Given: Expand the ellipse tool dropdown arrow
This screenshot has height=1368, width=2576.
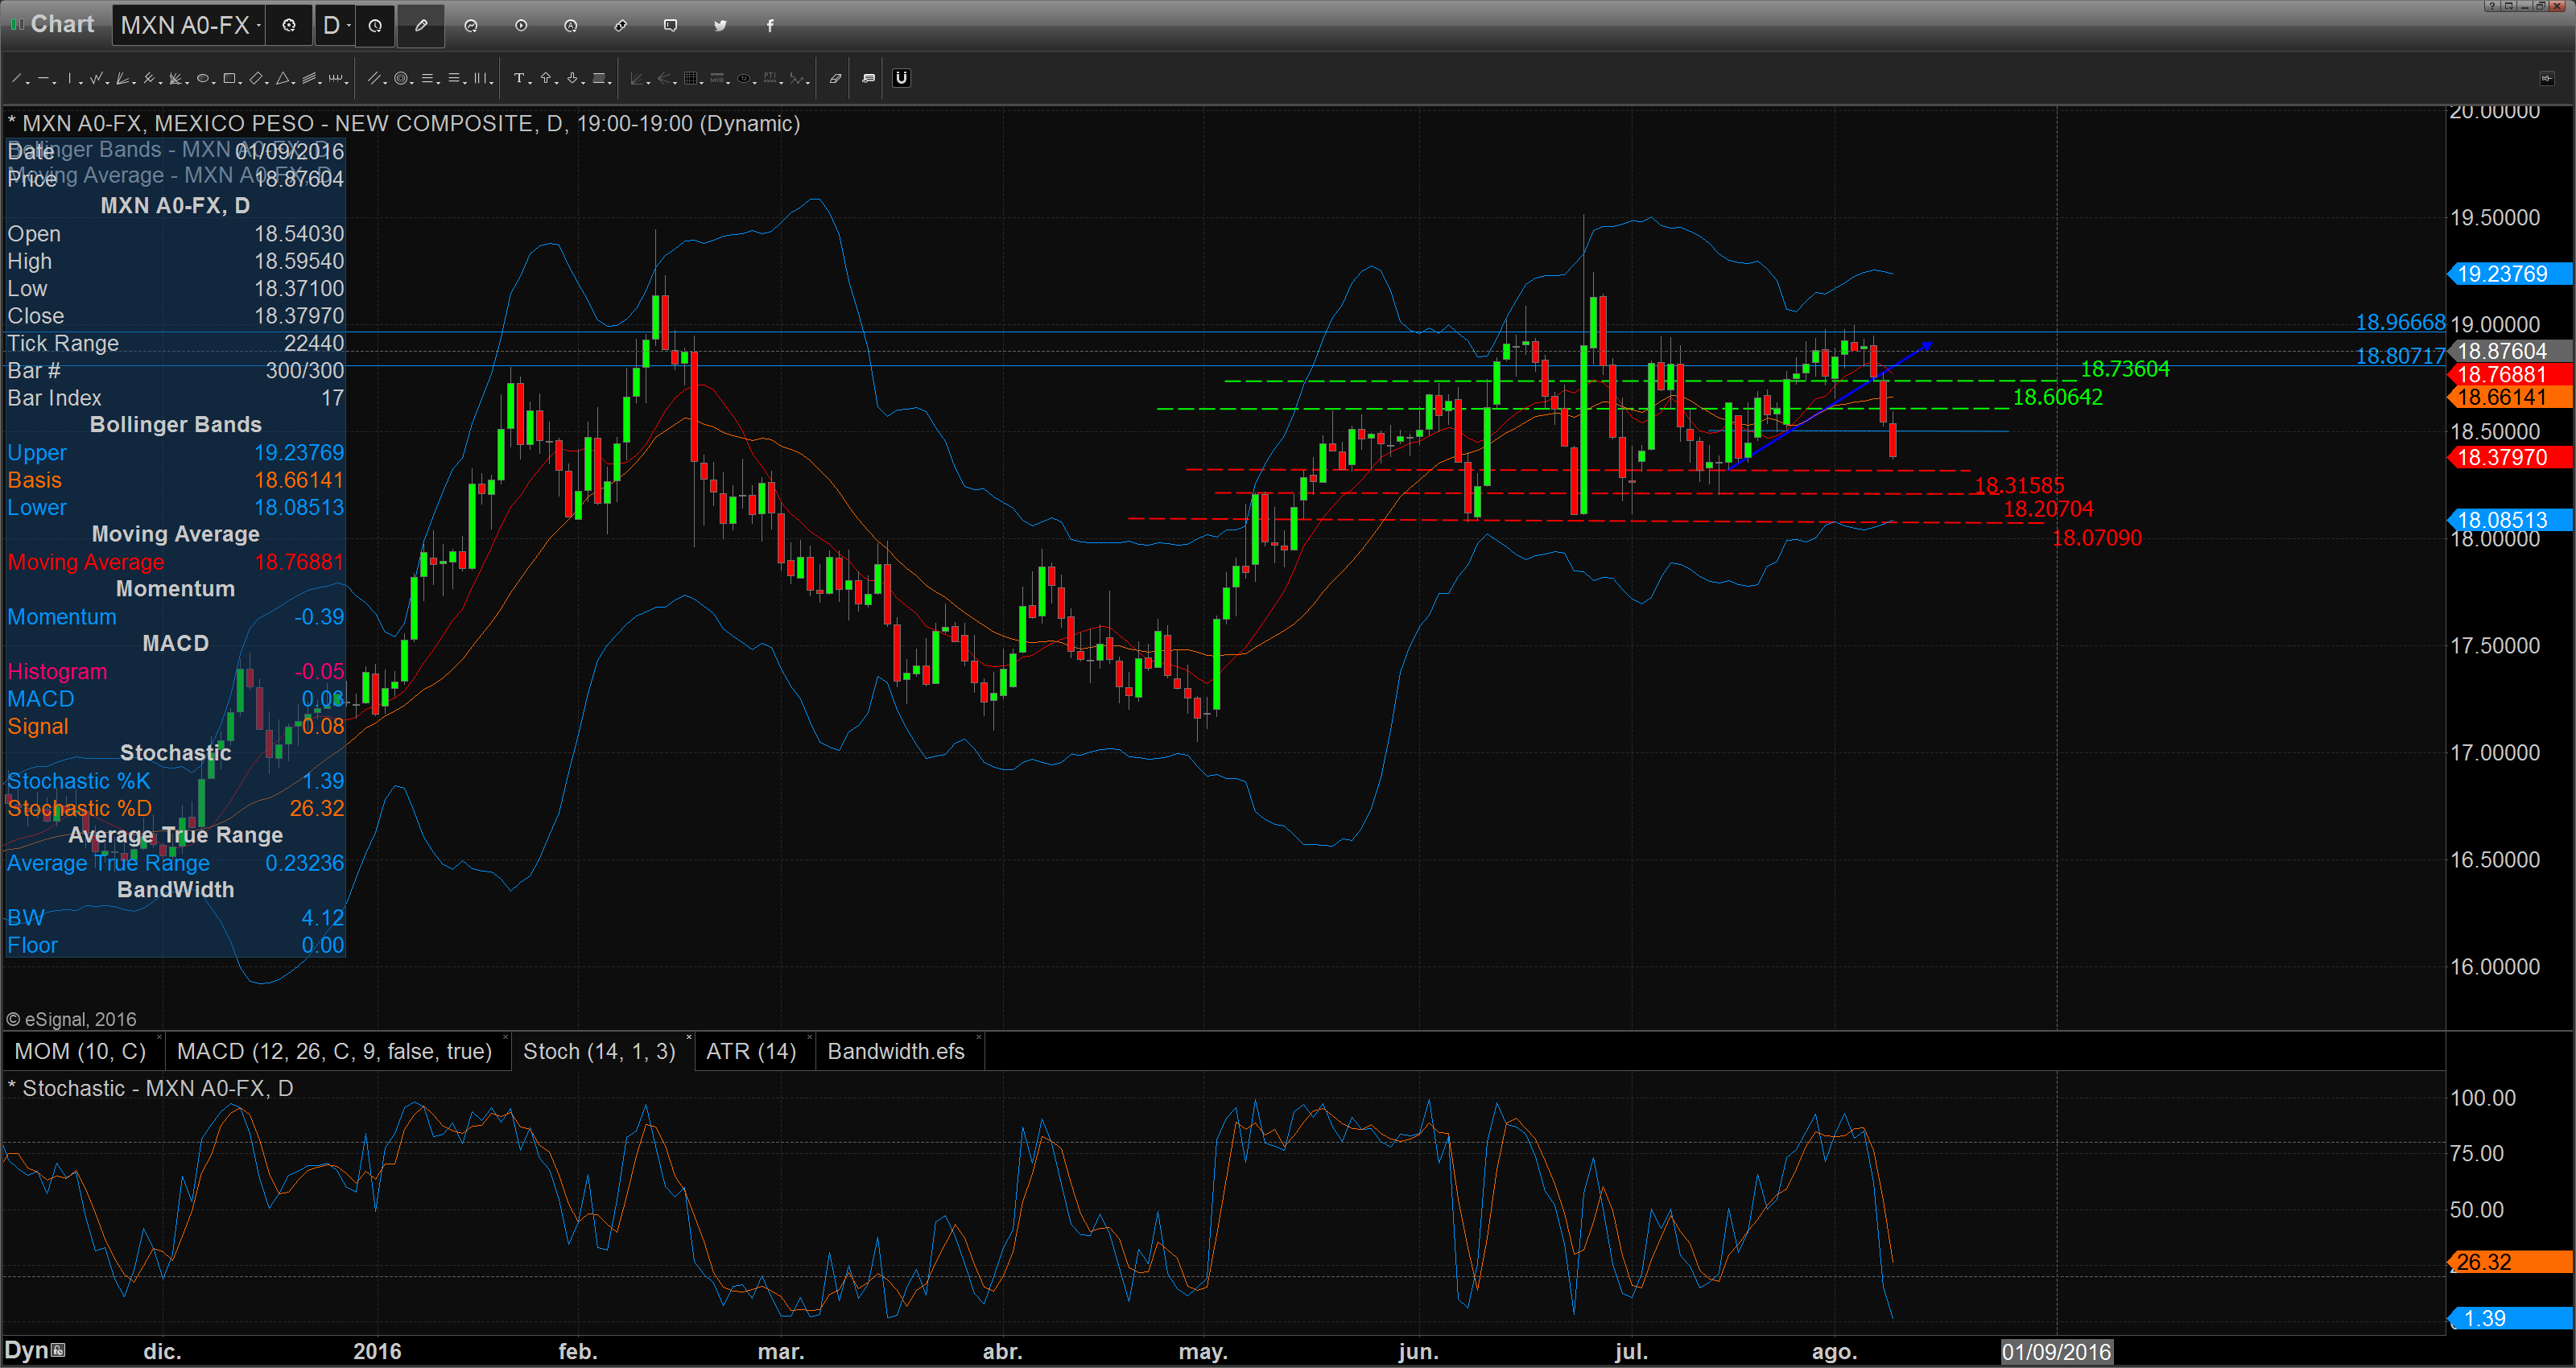Looking at the screenshot, I should [x=214, y=83].
